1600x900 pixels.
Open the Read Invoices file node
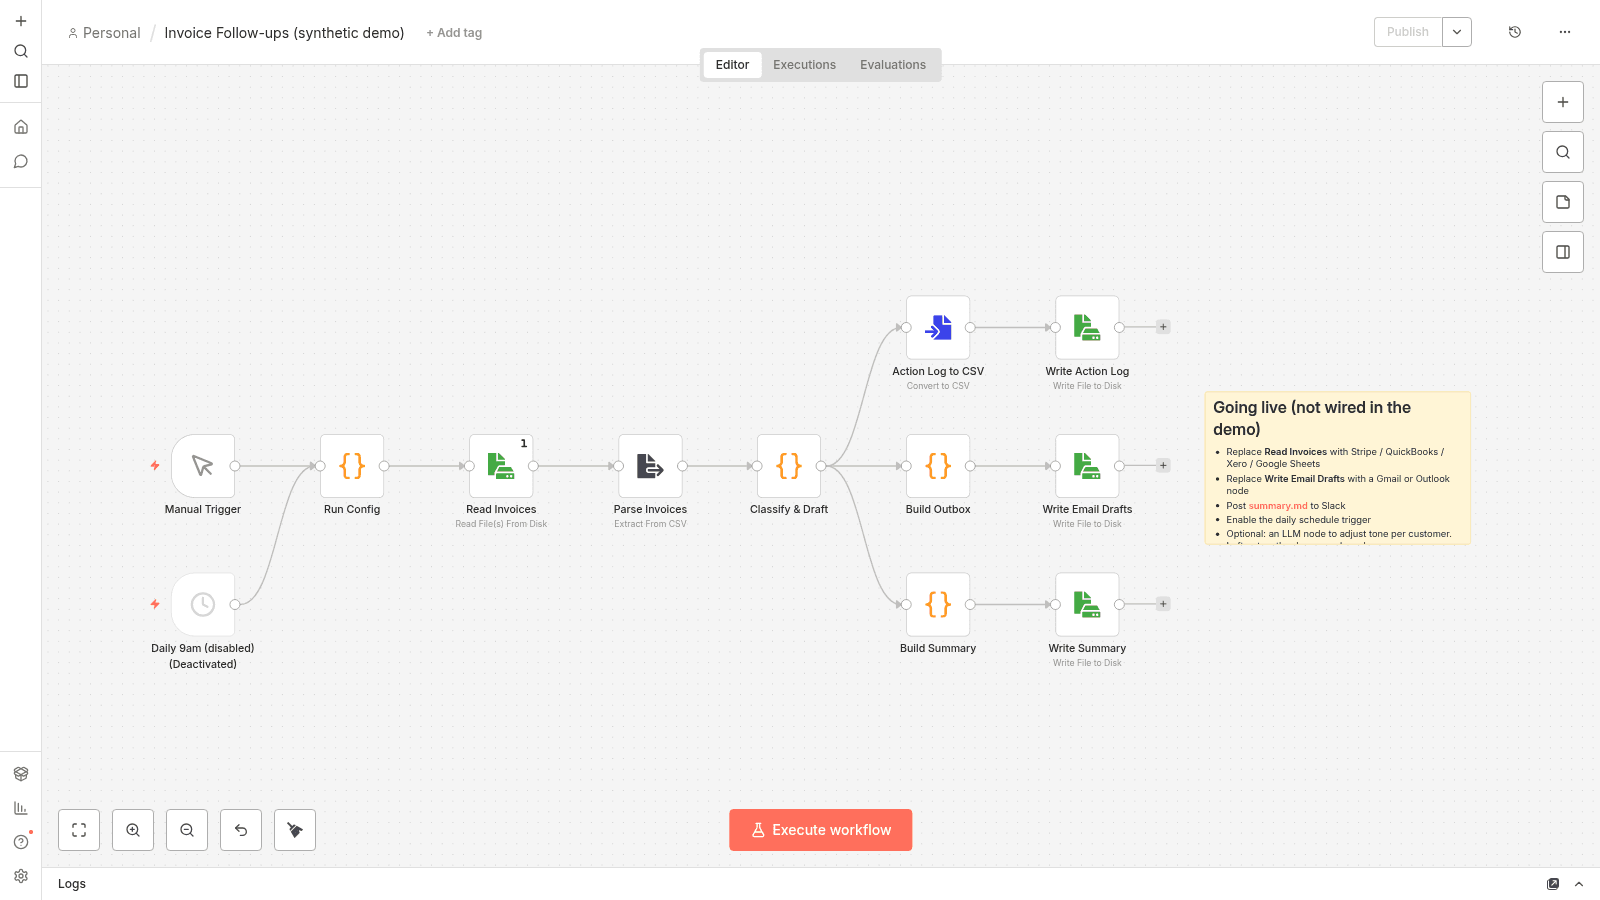[x=501, y=466]
